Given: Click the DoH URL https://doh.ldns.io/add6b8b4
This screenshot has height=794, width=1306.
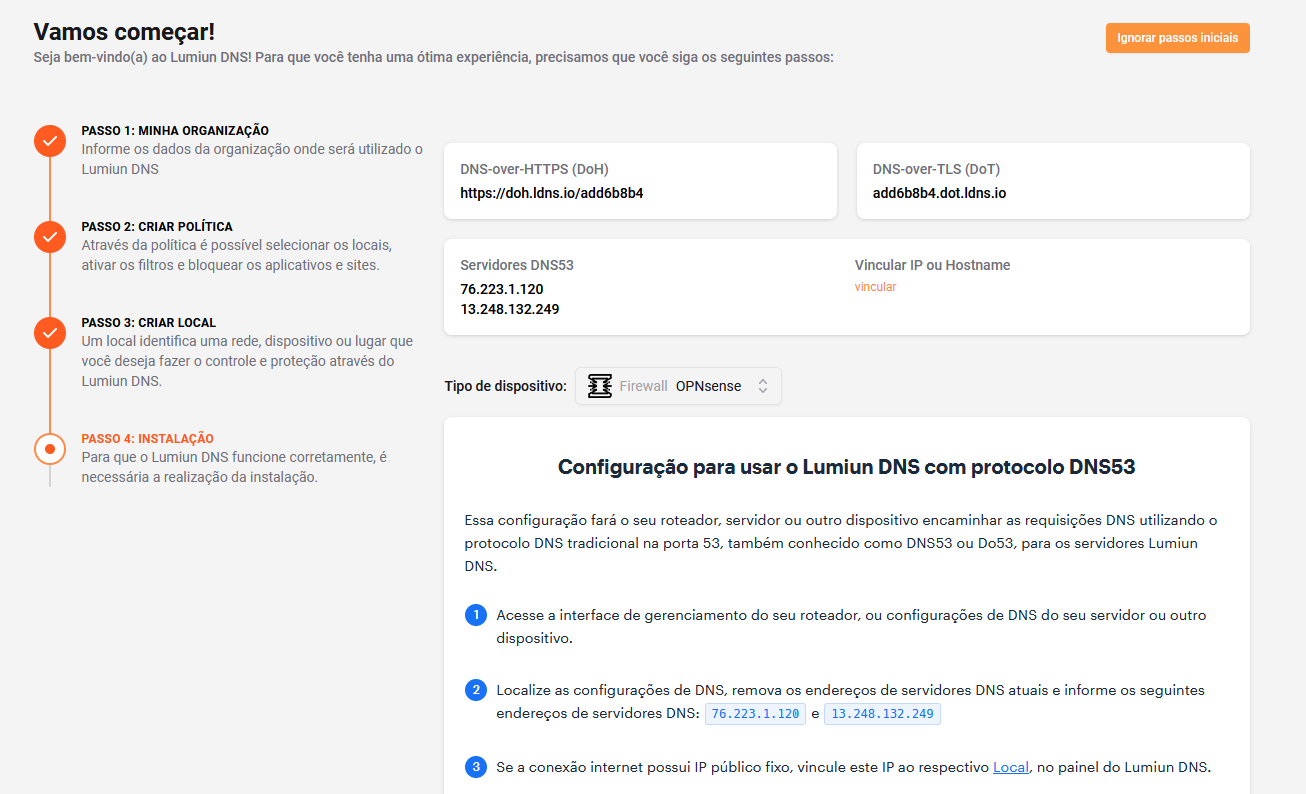Looking at the screenshot, I should (552, 193).
